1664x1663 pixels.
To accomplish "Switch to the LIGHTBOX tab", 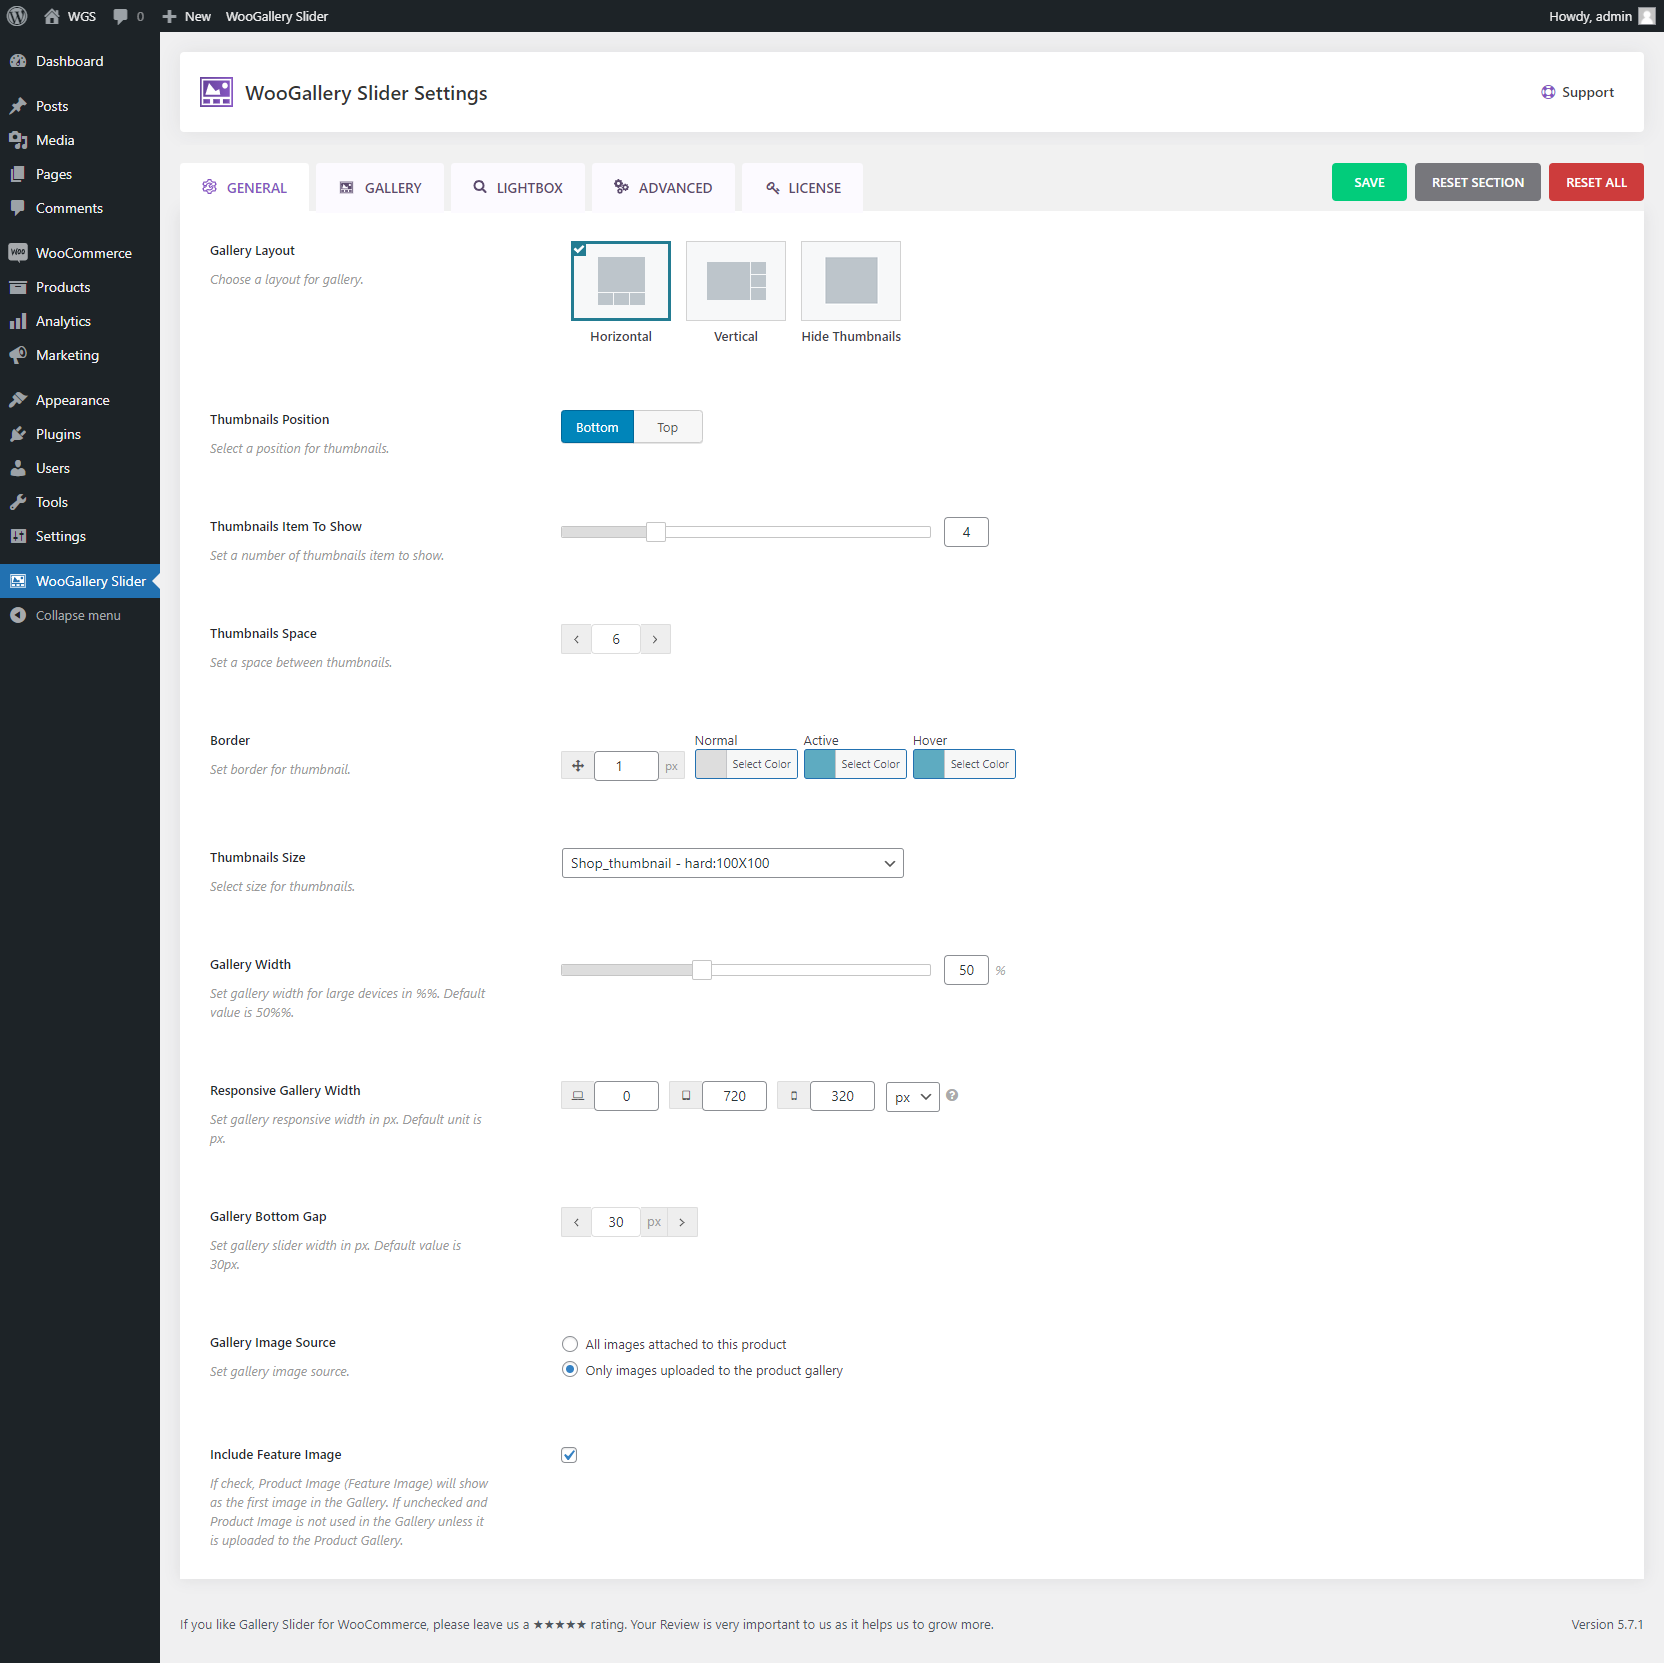I will click(518, 188).
